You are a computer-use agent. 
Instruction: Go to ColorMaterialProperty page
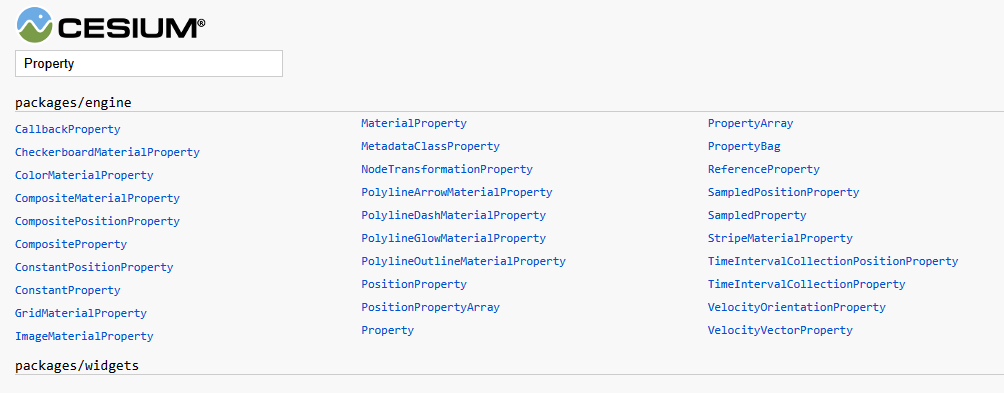(84, 175)
